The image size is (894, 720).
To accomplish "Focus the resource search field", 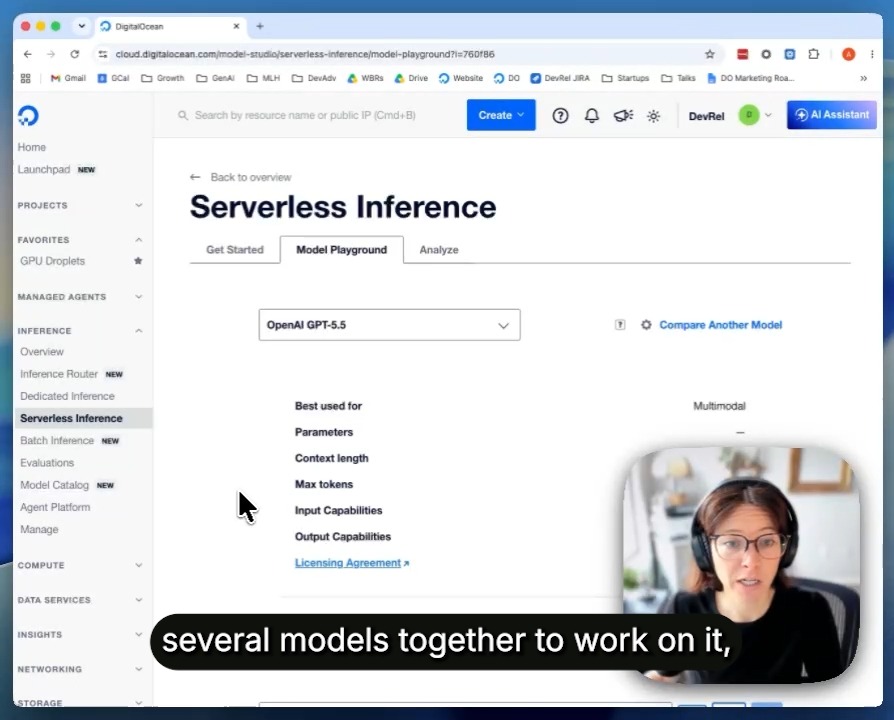I will click(305, 116).
